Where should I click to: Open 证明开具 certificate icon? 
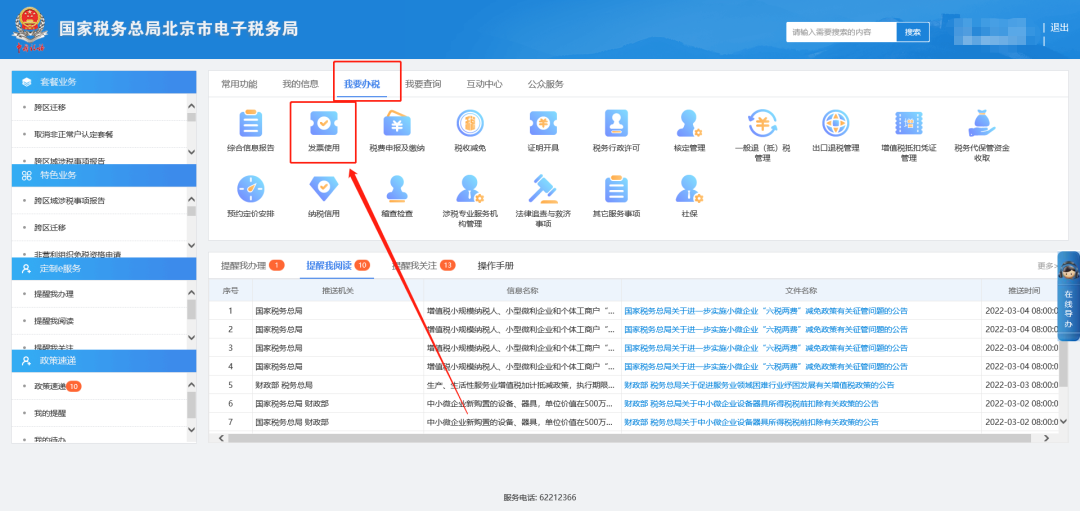(543, 125)
